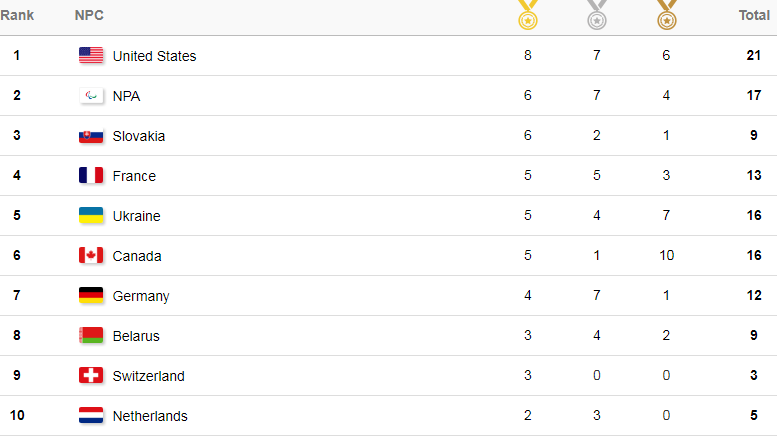This screenshot has height=436, width=777.
Task: Click the Netherlands flag icon
Action: [91, 415]
